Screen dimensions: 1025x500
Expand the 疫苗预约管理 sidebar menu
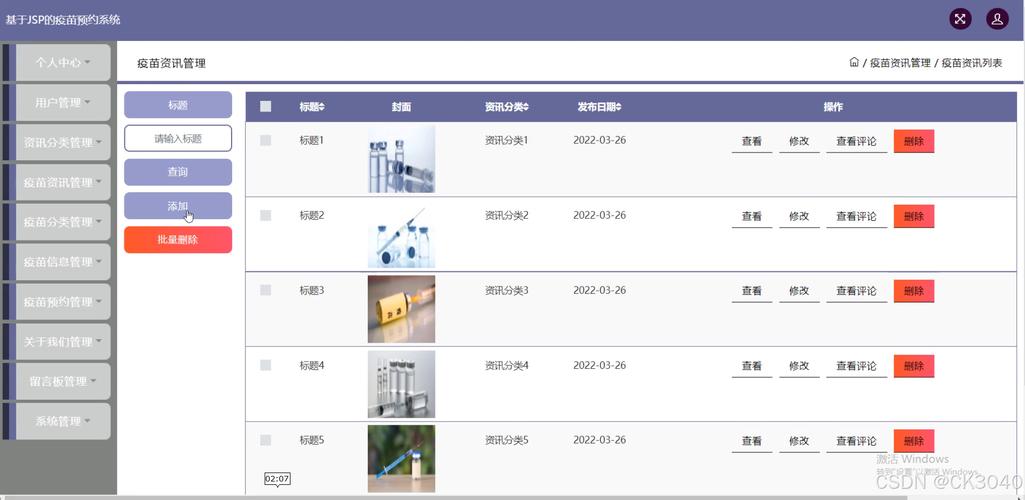click(63, 302)
